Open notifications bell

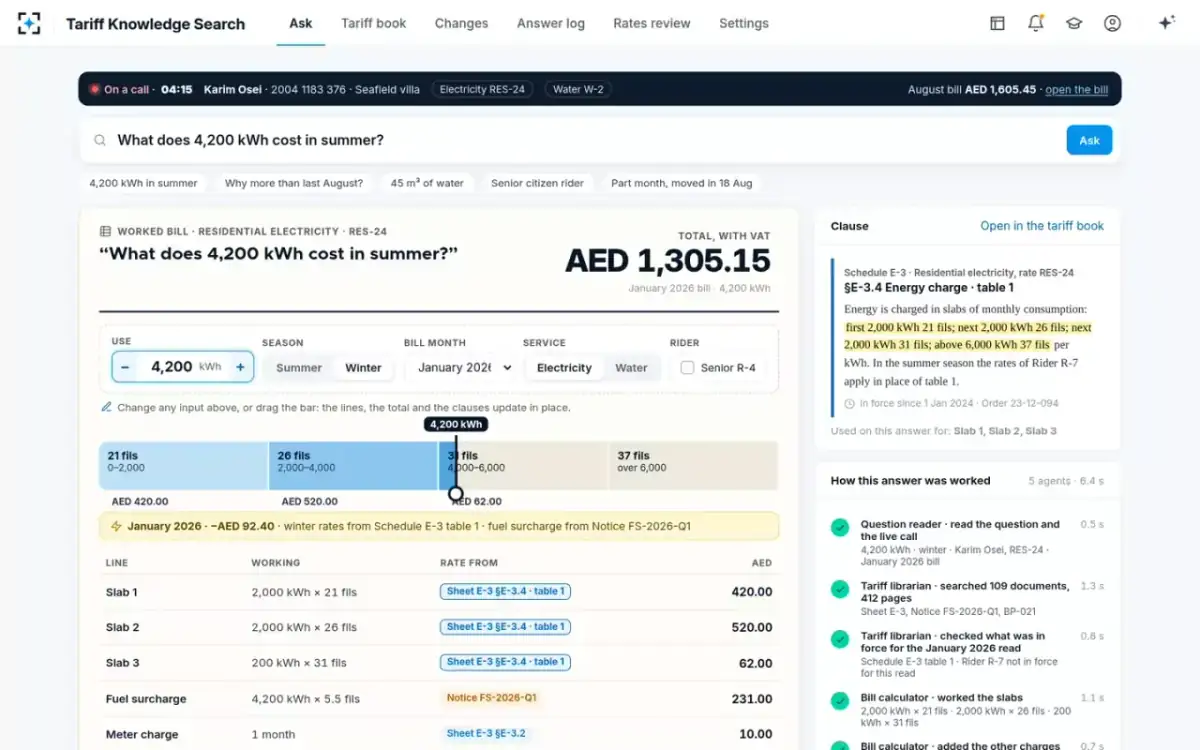click(x=1036, y=23)
